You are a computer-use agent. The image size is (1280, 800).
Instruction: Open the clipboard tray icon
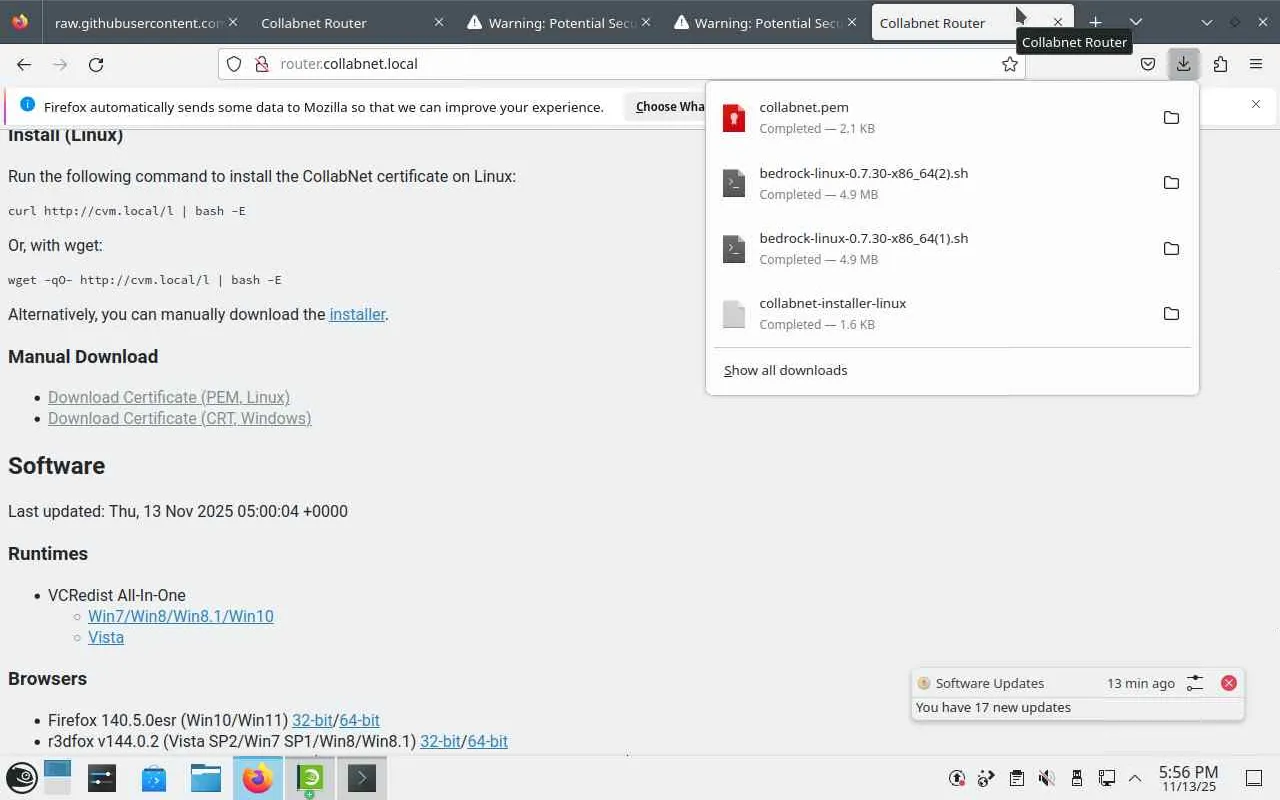pyautogui.click(x=1016, y=778)
